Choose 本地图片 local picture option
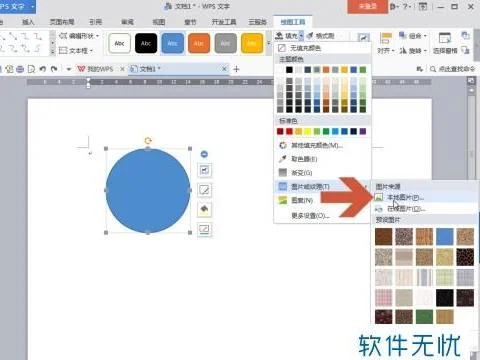Screen dimensions: 480x360 (424, 197)
